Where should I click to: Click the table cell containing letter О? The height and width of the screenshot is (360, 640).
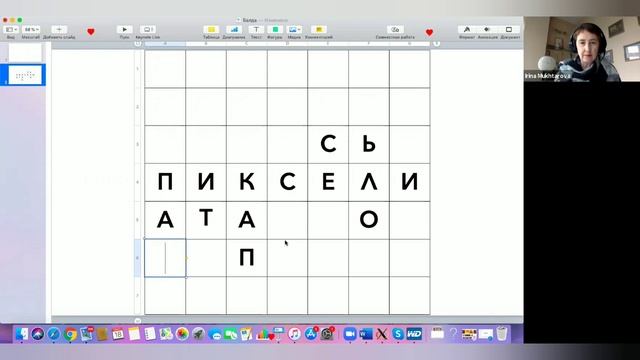point(369,220)
